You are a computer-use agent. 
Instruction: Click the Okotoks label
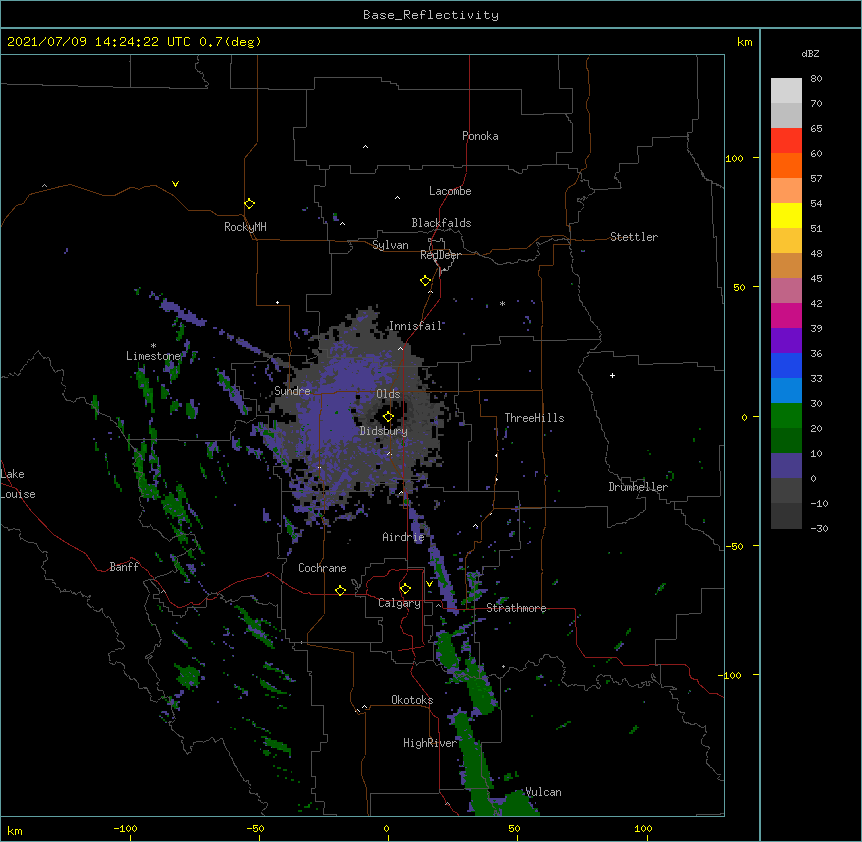(412, 700)
